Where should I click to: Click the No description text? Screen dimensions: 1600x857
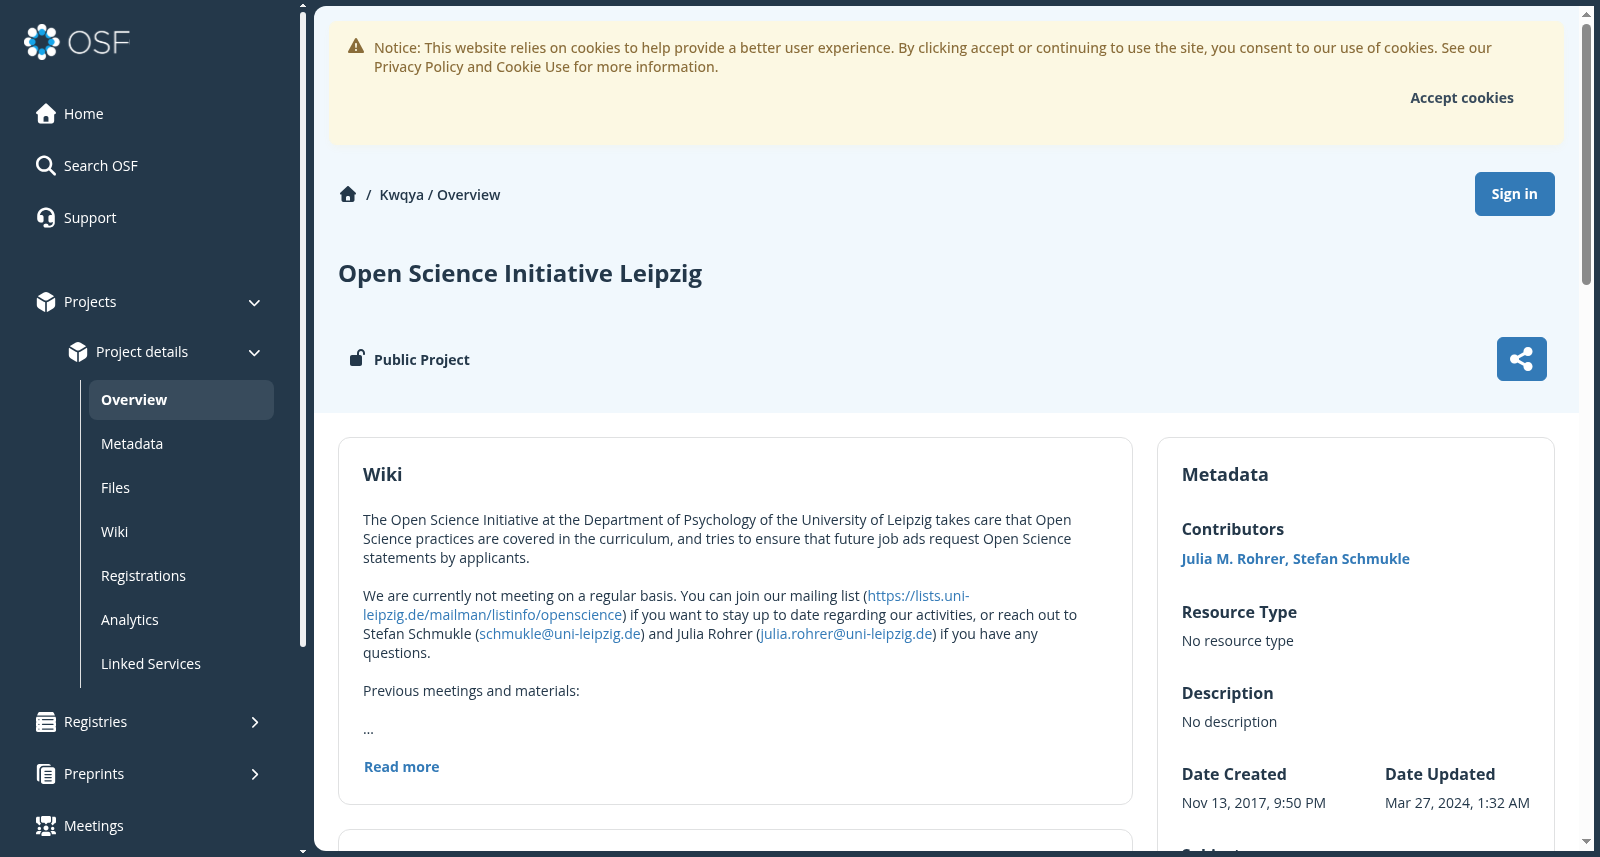[1229, 722]
